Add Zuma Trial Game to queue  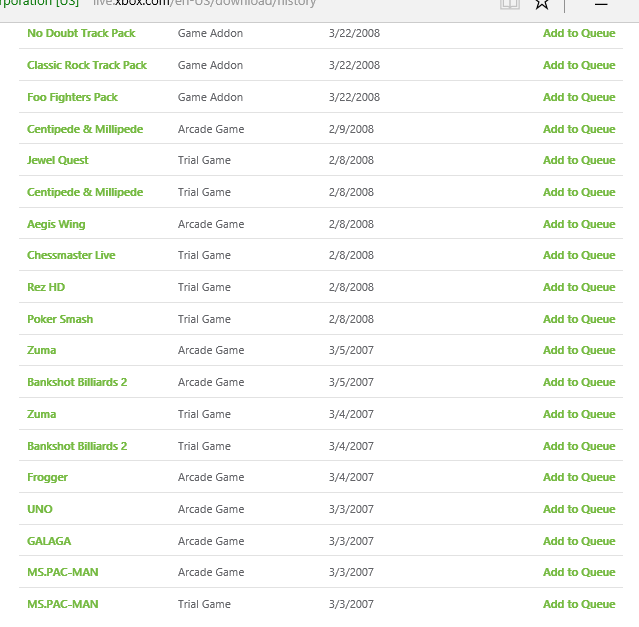(579, 414)
